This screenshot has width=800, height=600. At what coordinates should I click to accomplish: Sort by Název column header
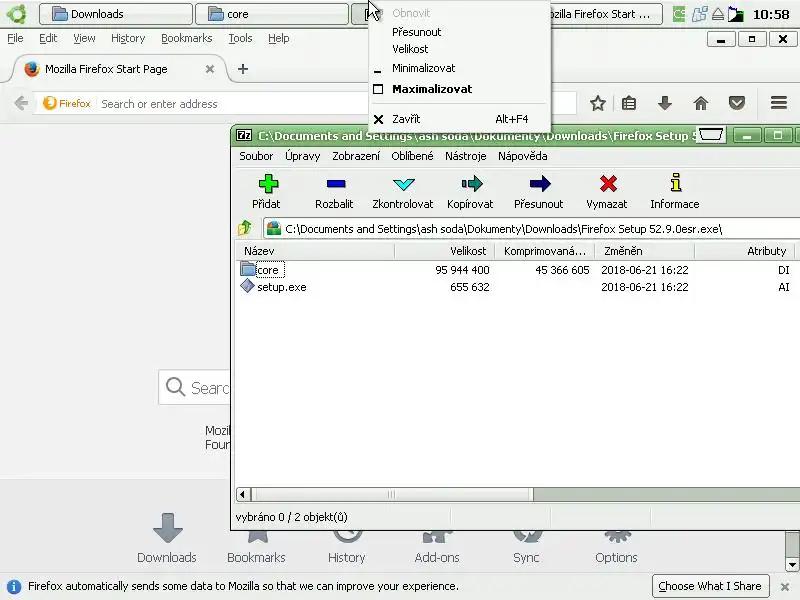point(314,251)
